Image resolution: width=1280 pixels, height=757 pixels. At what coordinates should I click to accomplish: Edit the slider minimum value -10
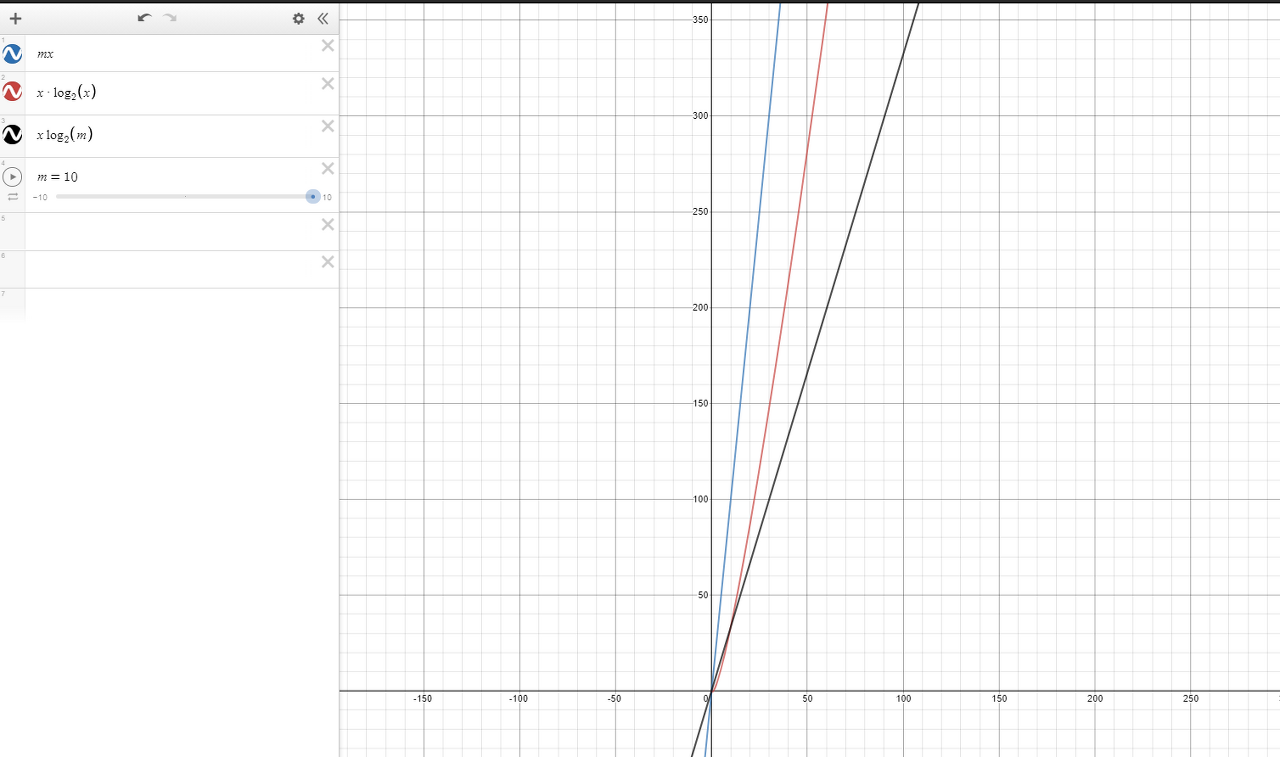[40, 197]
